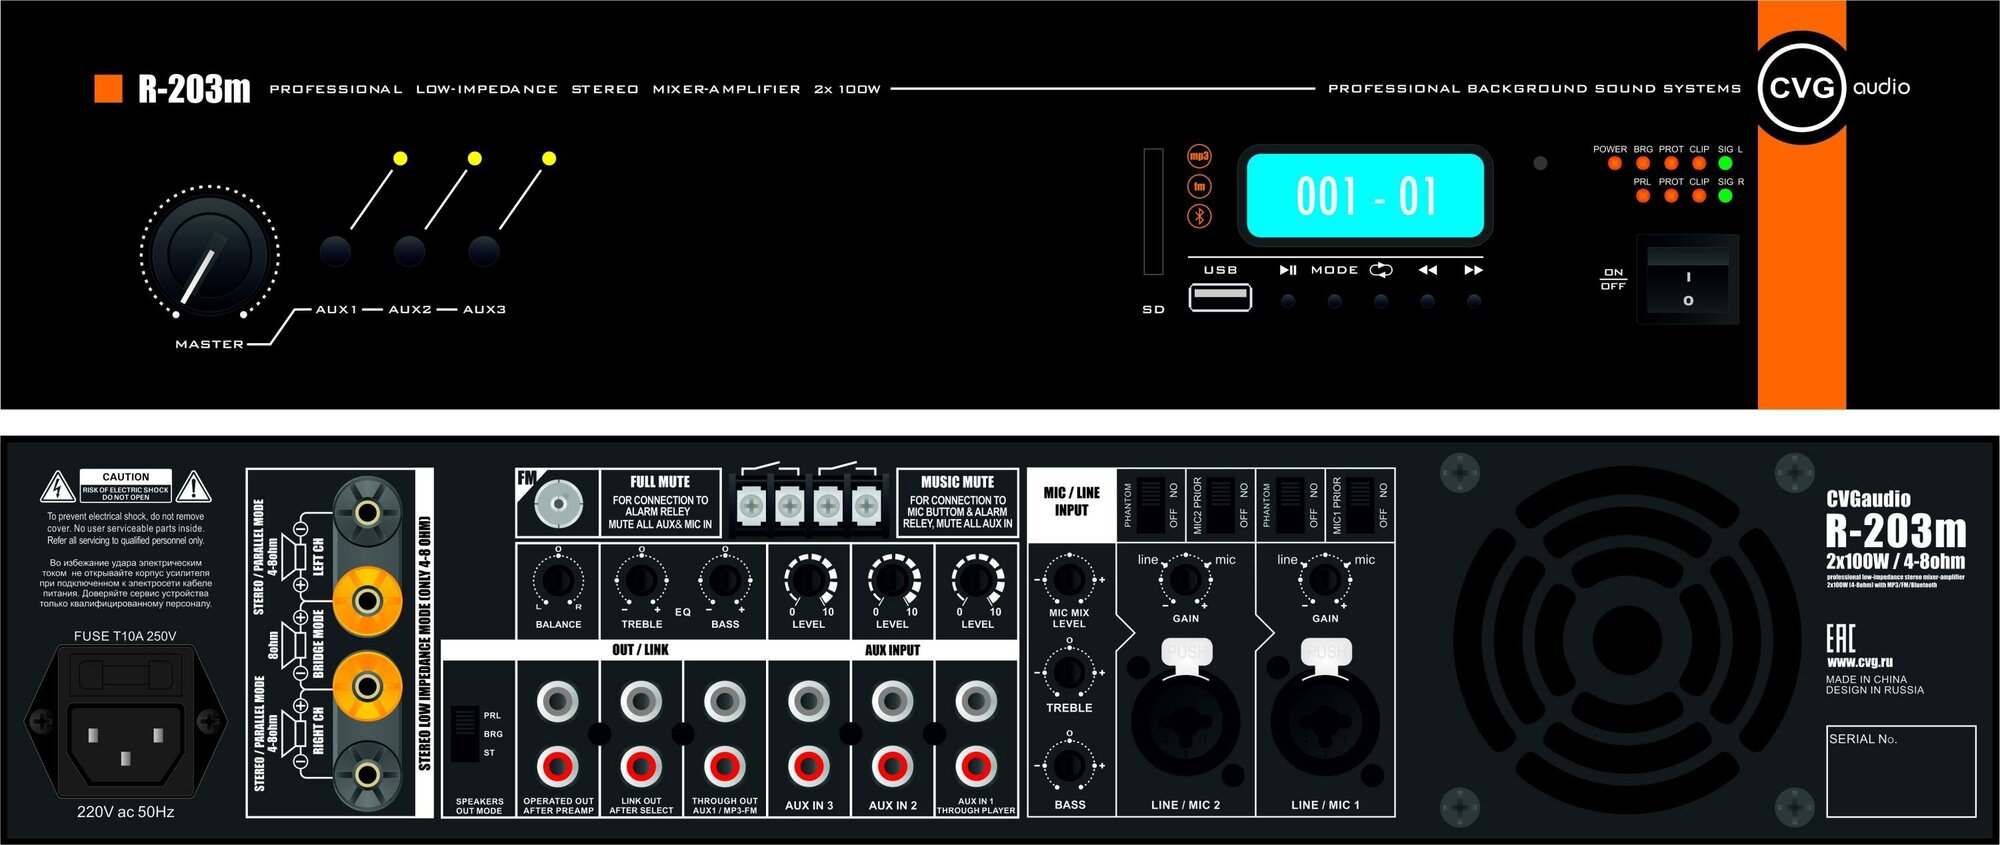Push the fast-forward button on the player
The height and width of the screenshot is (845, 2000).
[x=1474, y=301]
